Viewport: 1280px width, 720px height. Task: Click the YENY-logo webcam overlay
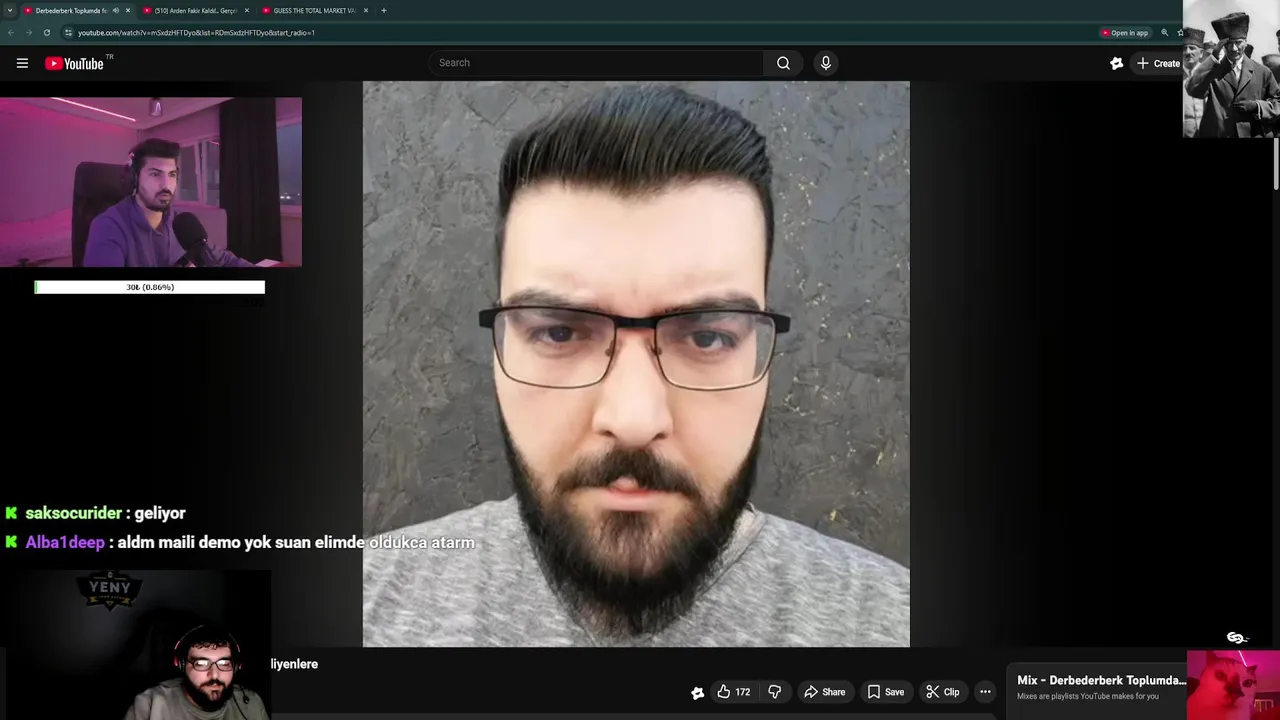tap(135, 644)
